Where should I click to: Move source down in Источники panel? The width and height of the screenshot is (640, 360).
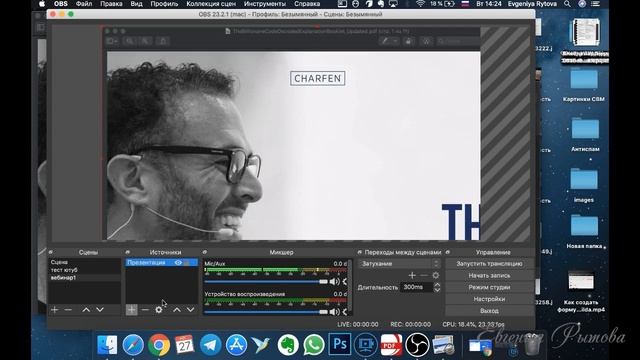(x=191, y=310)
